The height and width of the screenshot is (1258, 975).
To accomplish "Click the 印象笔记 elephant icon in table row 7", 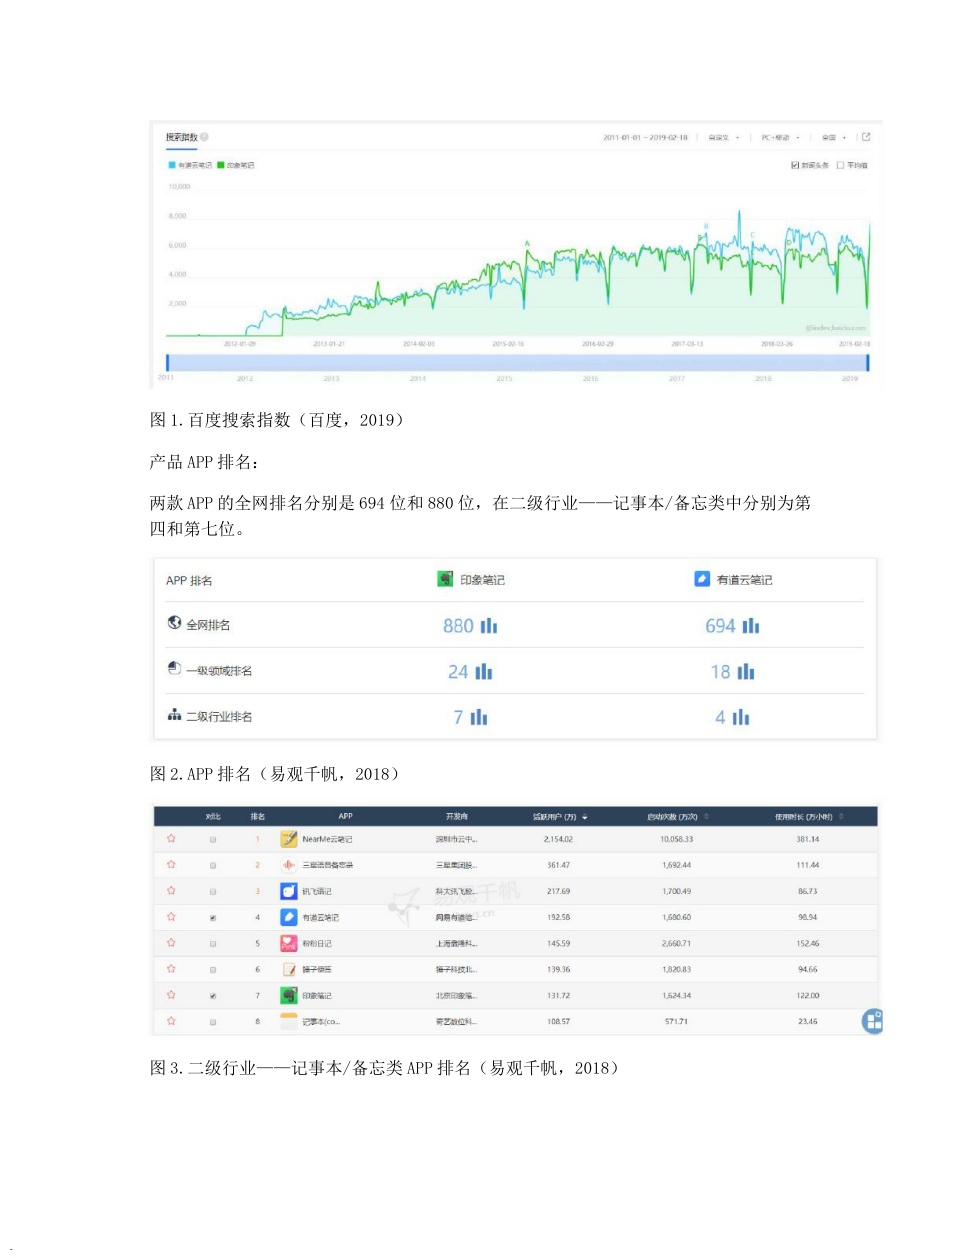I will point(289,995).
